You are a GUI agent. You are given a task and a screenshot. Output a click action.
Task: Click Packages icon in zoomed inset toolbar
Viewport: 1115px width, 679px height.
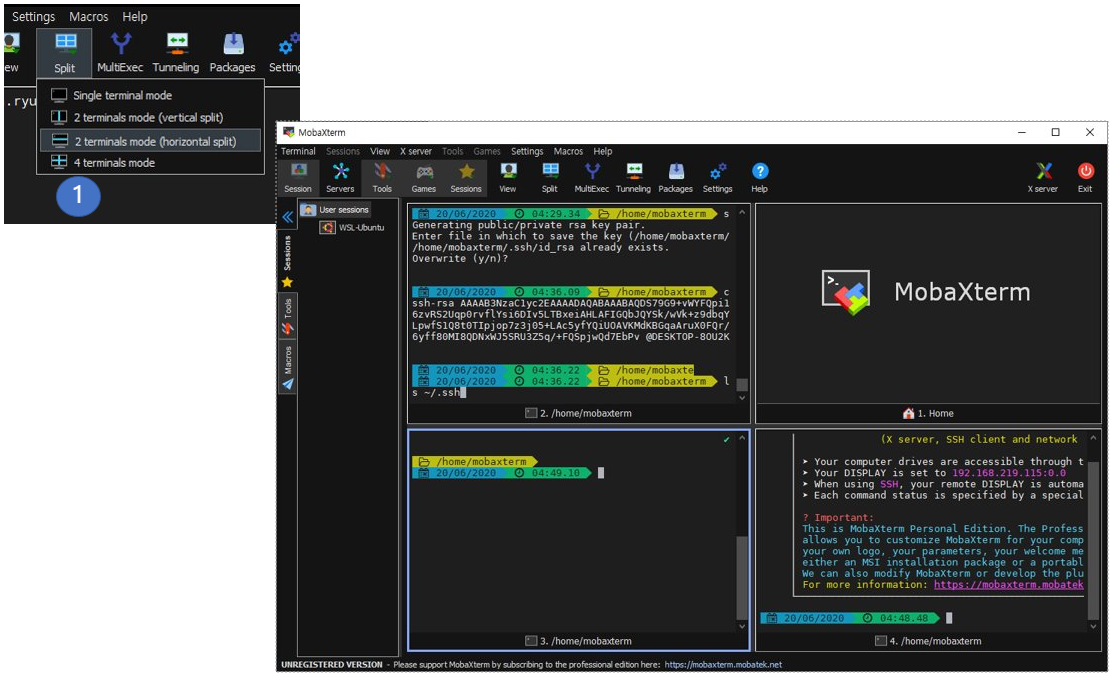coord(233,53)
